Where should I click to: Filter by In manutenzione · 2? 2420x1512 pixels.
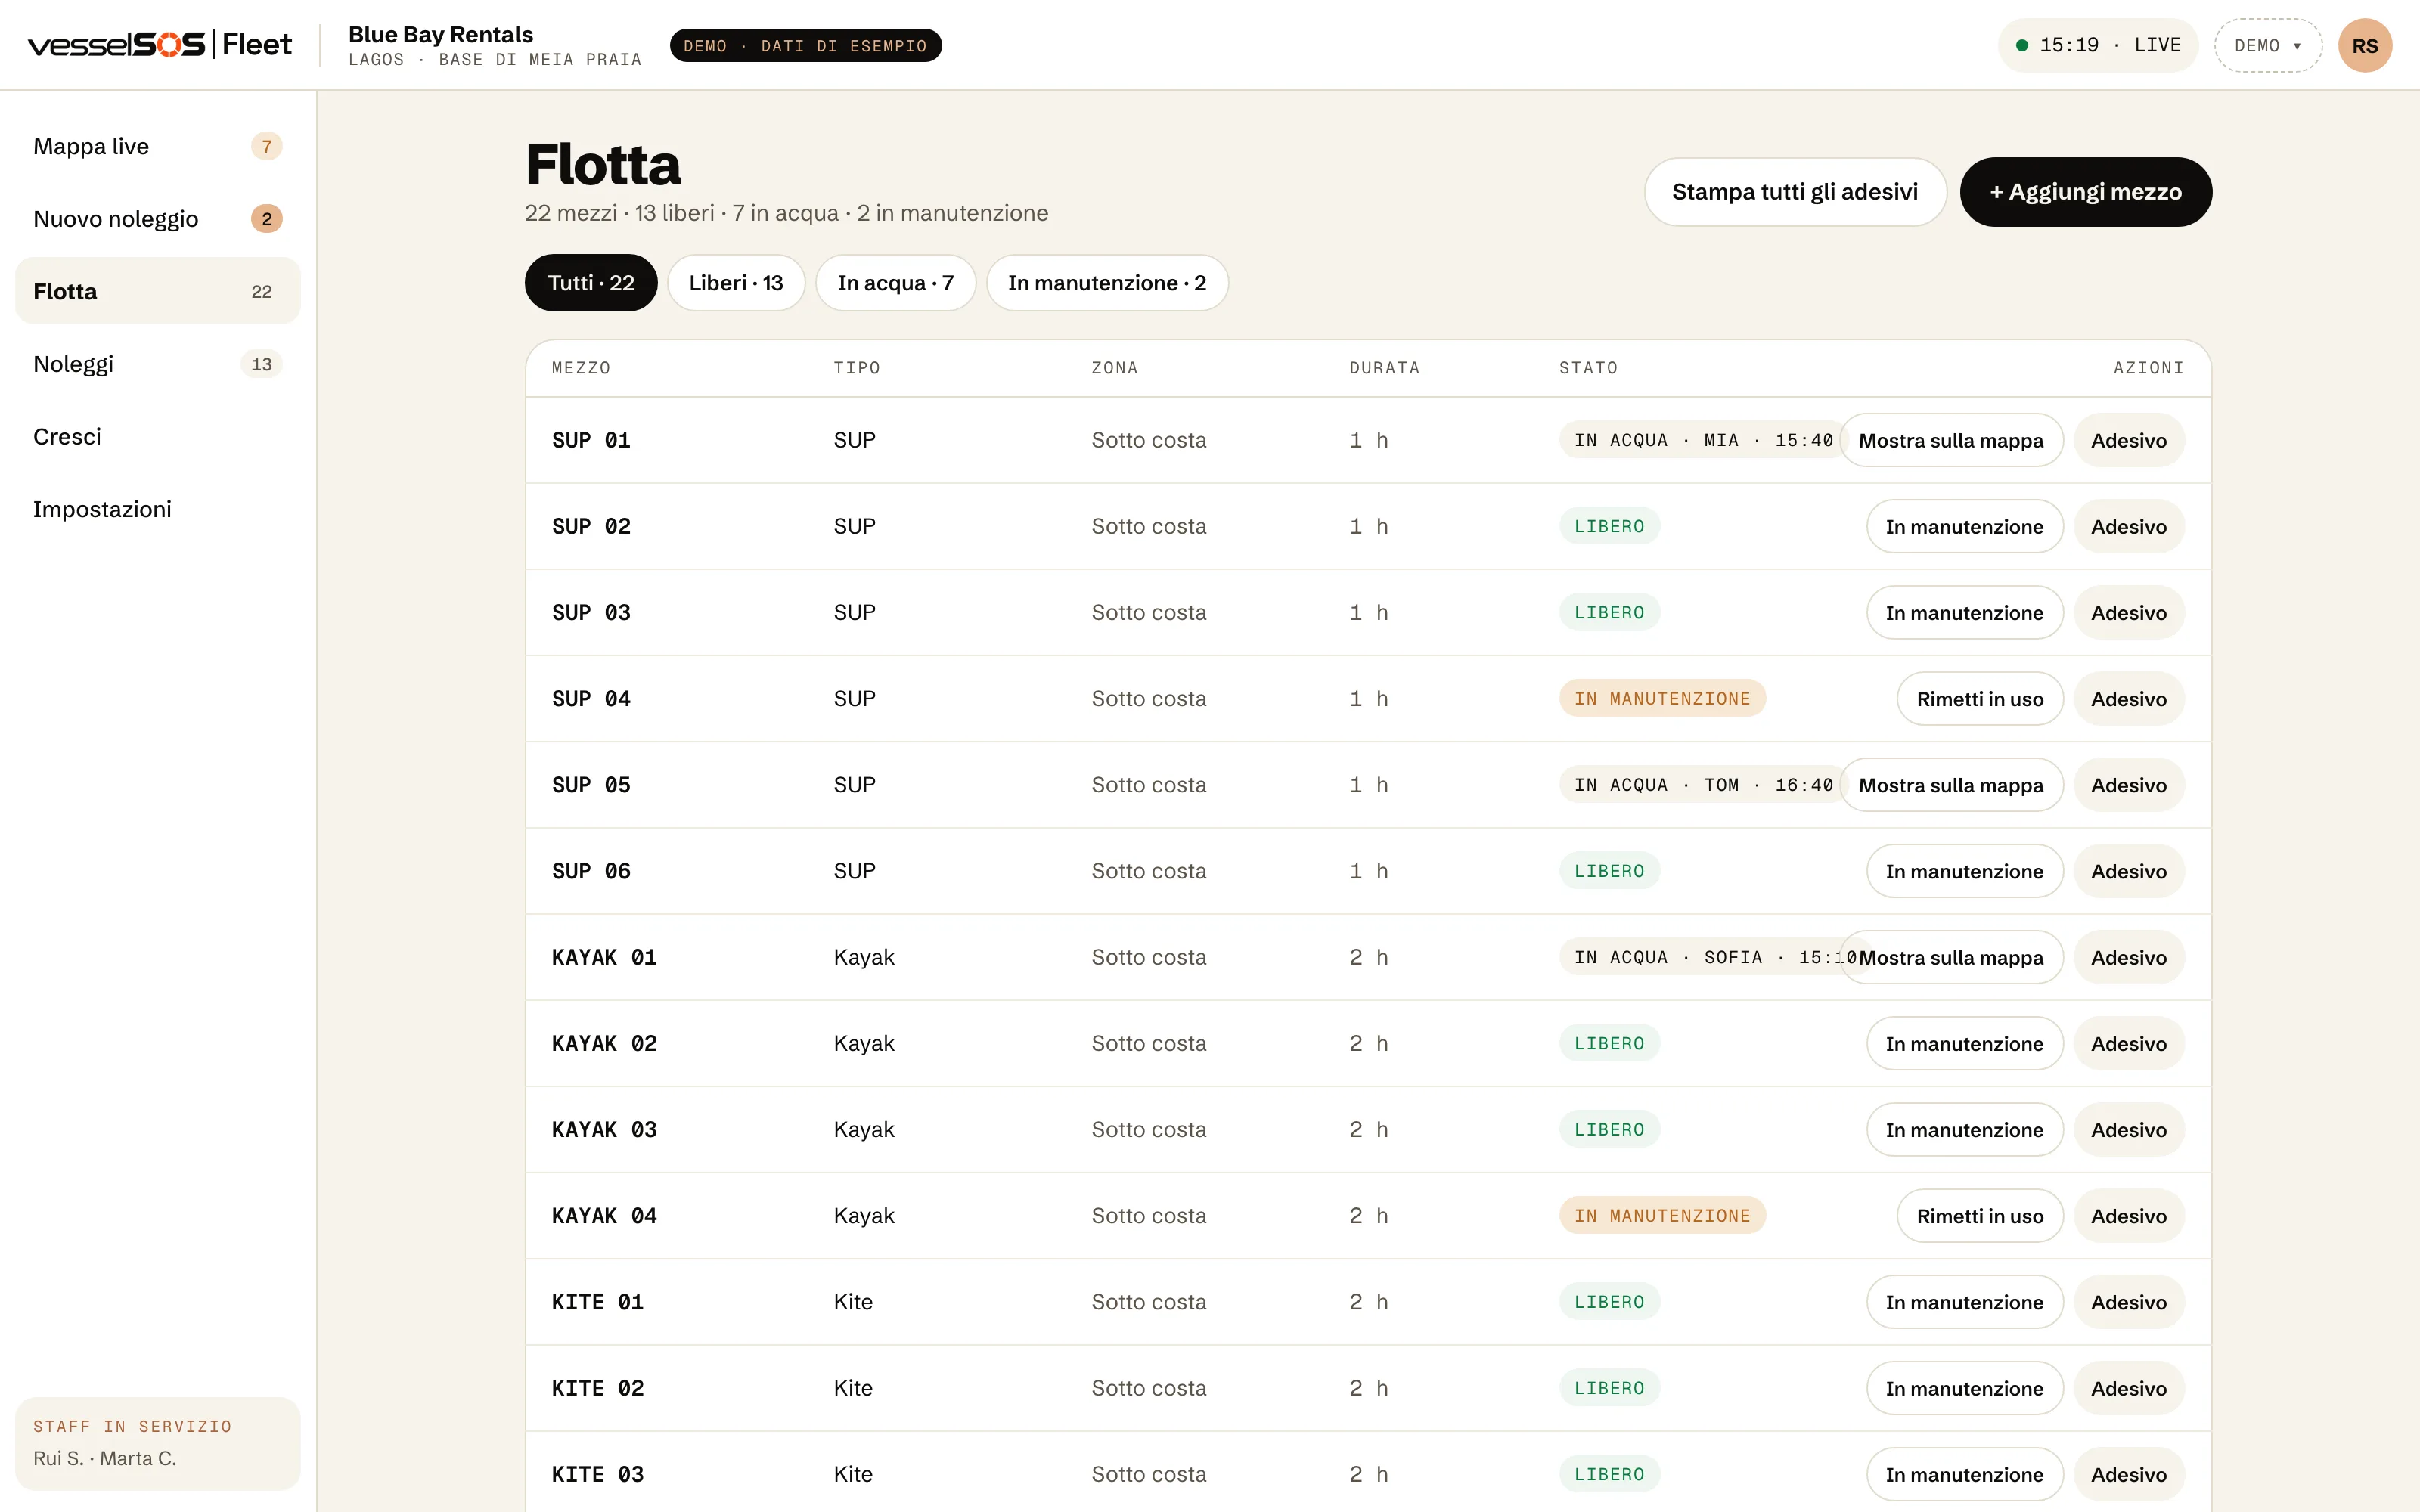pyautogui.click(x=1107, y=283)
